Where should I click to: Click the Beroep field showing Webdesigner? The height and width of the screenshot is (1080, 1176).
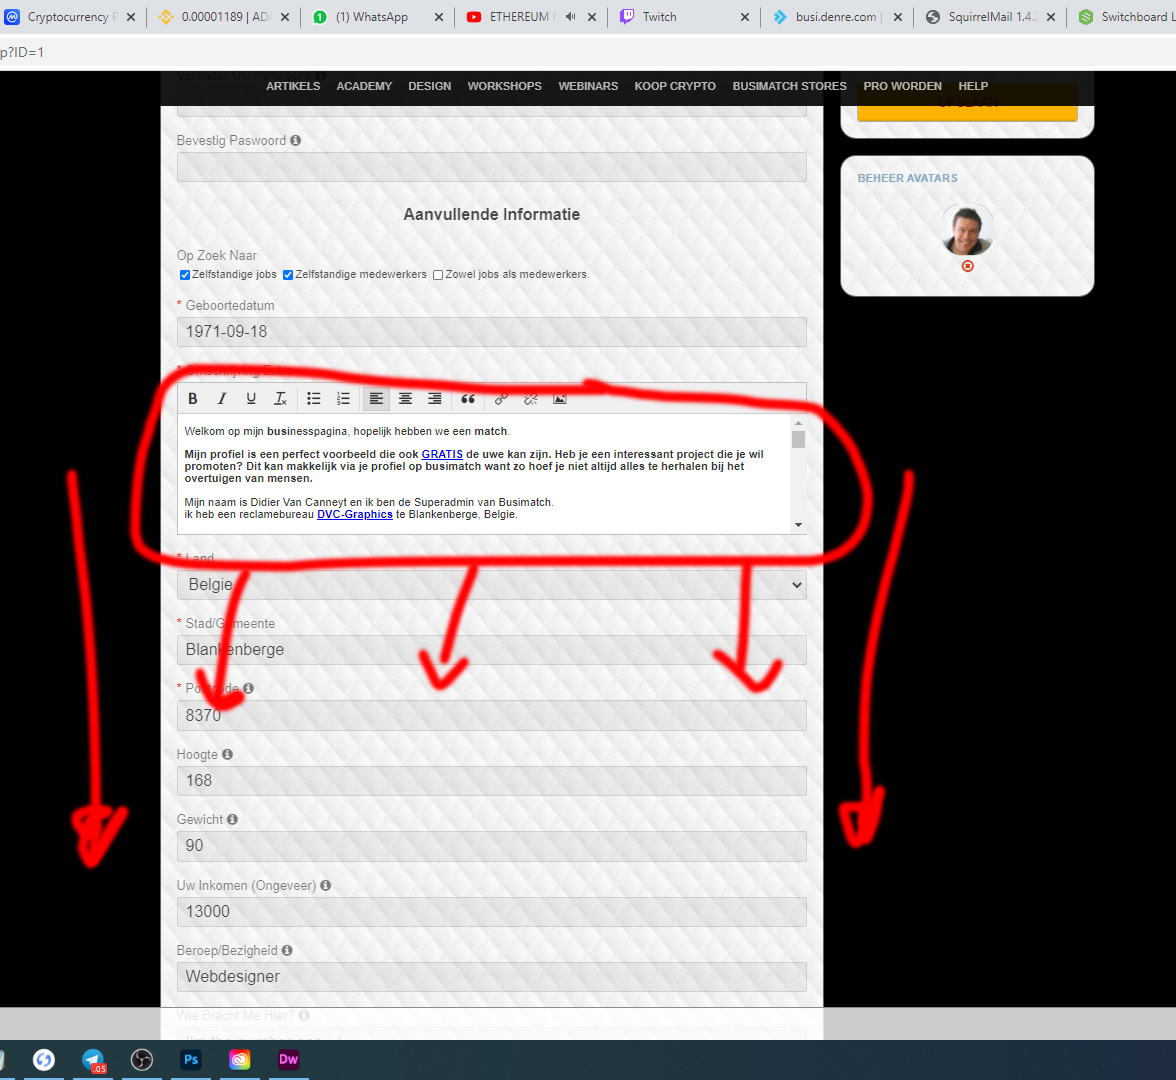[491, 977]
